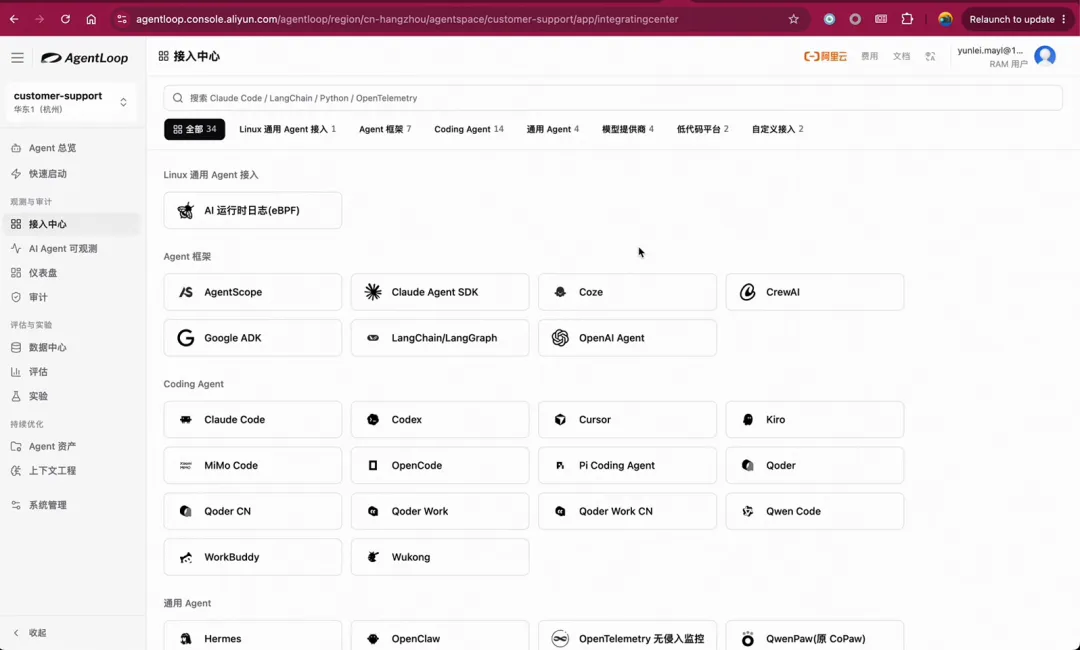Collapse sidebar with 收起
Image resolution: width=1080 pixels, height=650 pixels.
[30, 633]
